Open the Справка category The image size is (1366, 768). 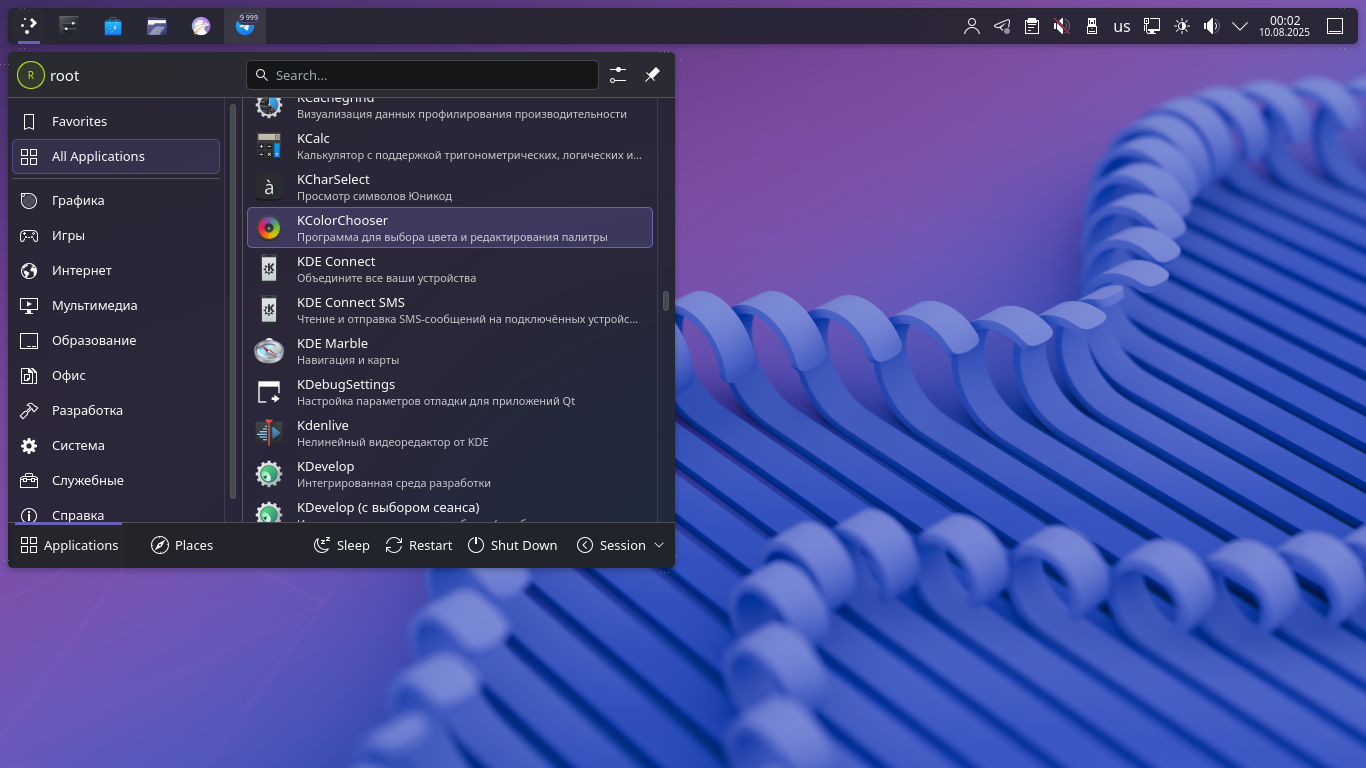click(116, 512)
